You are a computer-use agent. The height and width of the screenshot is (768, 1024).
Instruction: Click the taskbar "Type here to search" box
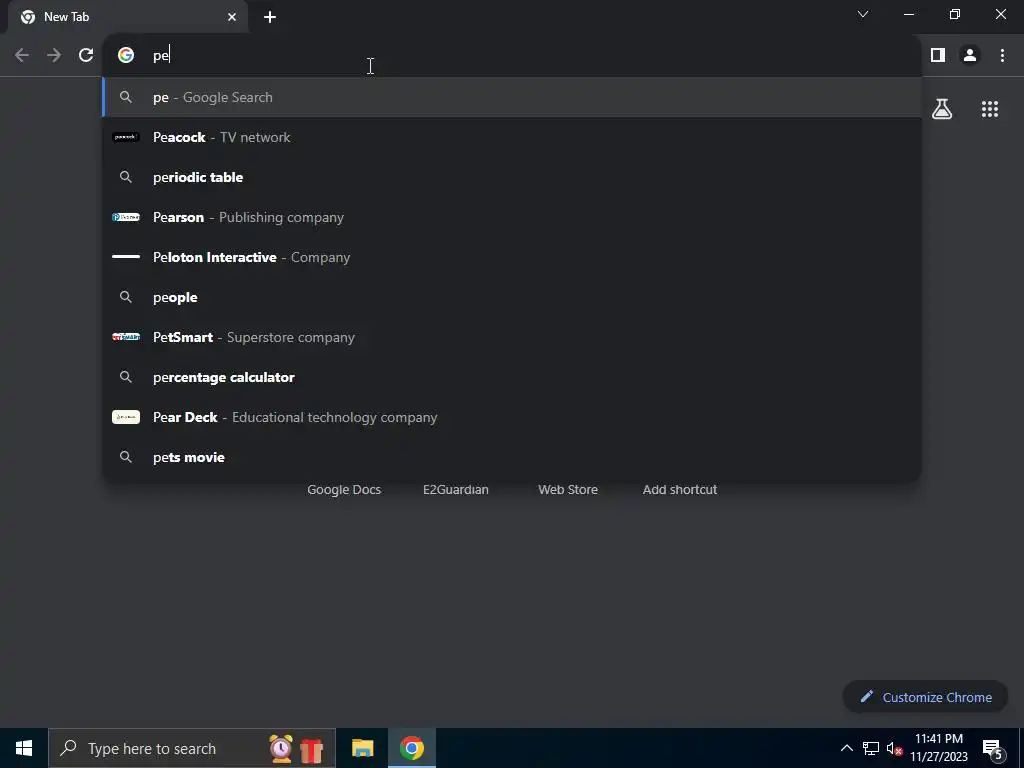pyautogui.click(x=192, y=748)
